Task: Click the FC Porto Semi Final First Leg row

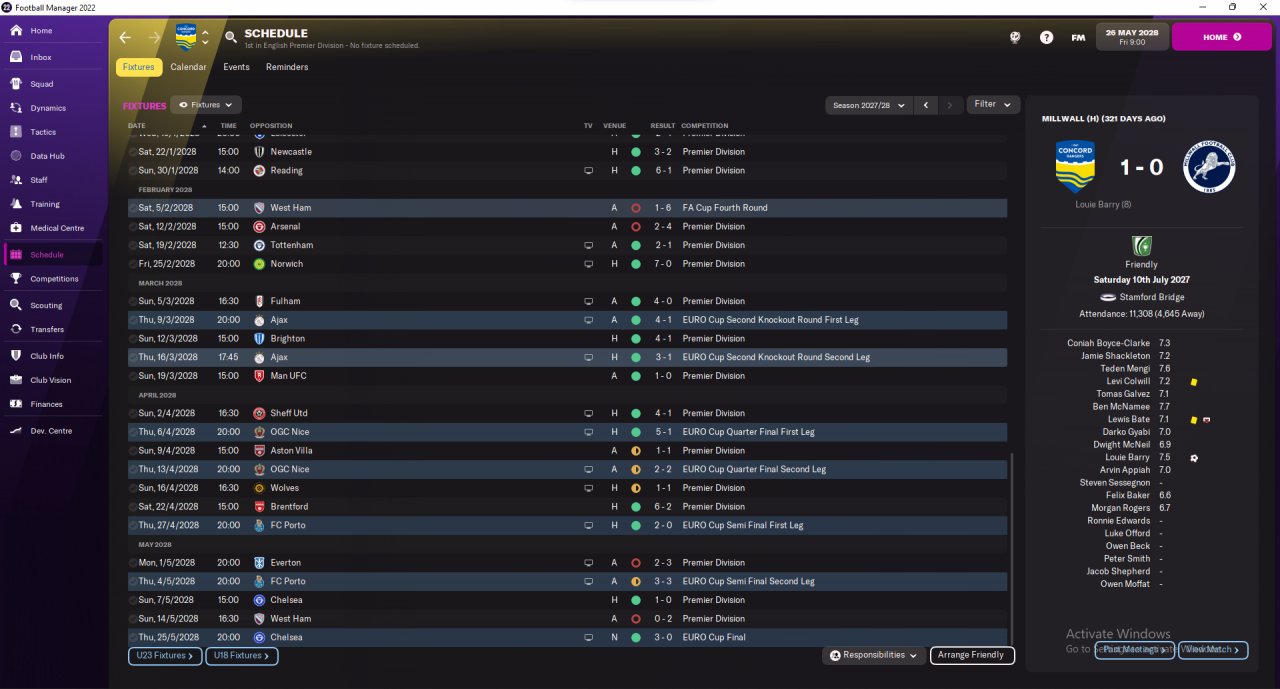Action: click(x=567, y=525)
